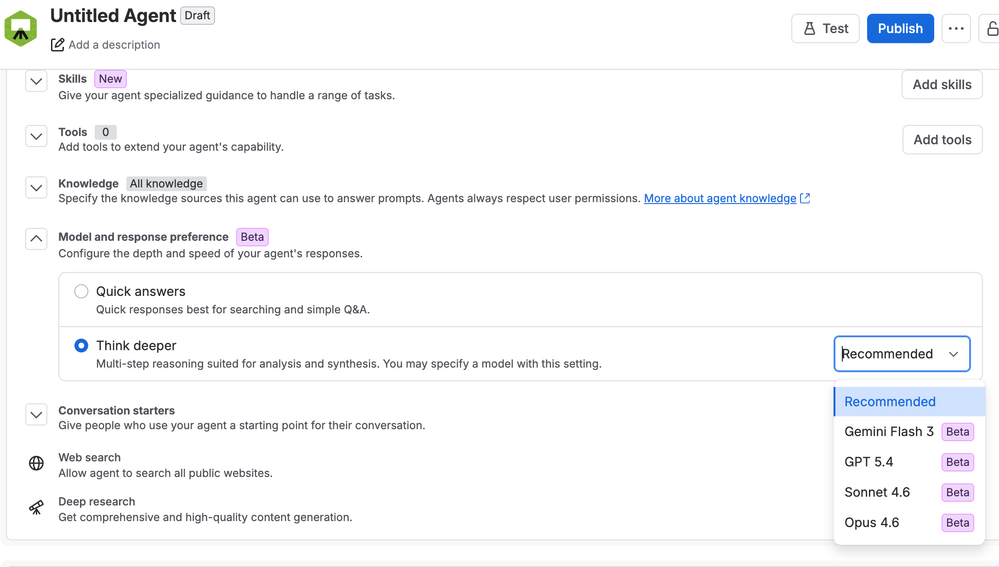Collapse the Model and response preference section

click(36, 239)
